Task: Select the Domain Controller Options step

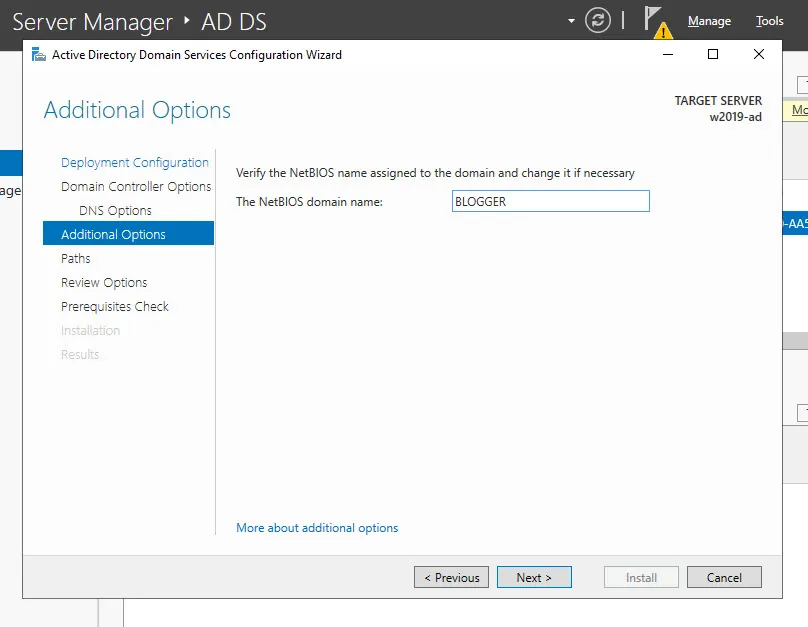Action: (136, 187)
